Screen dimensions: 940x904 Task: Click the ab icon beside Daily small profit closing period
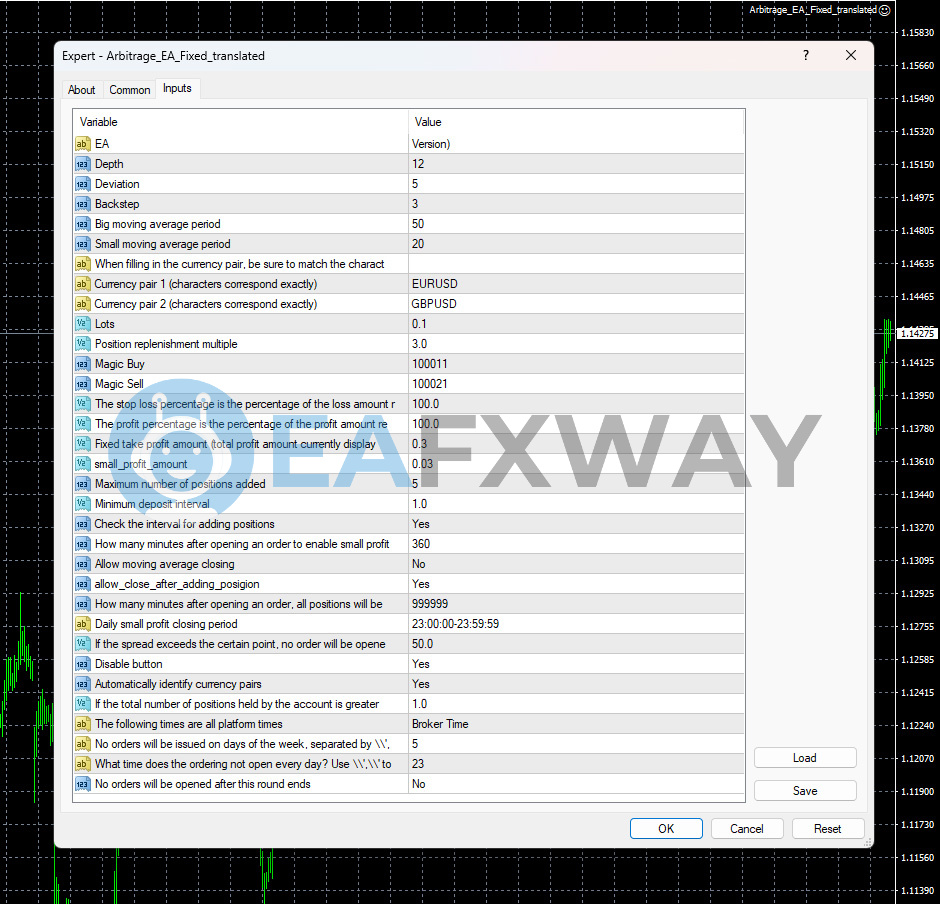(x=82, y=624)
